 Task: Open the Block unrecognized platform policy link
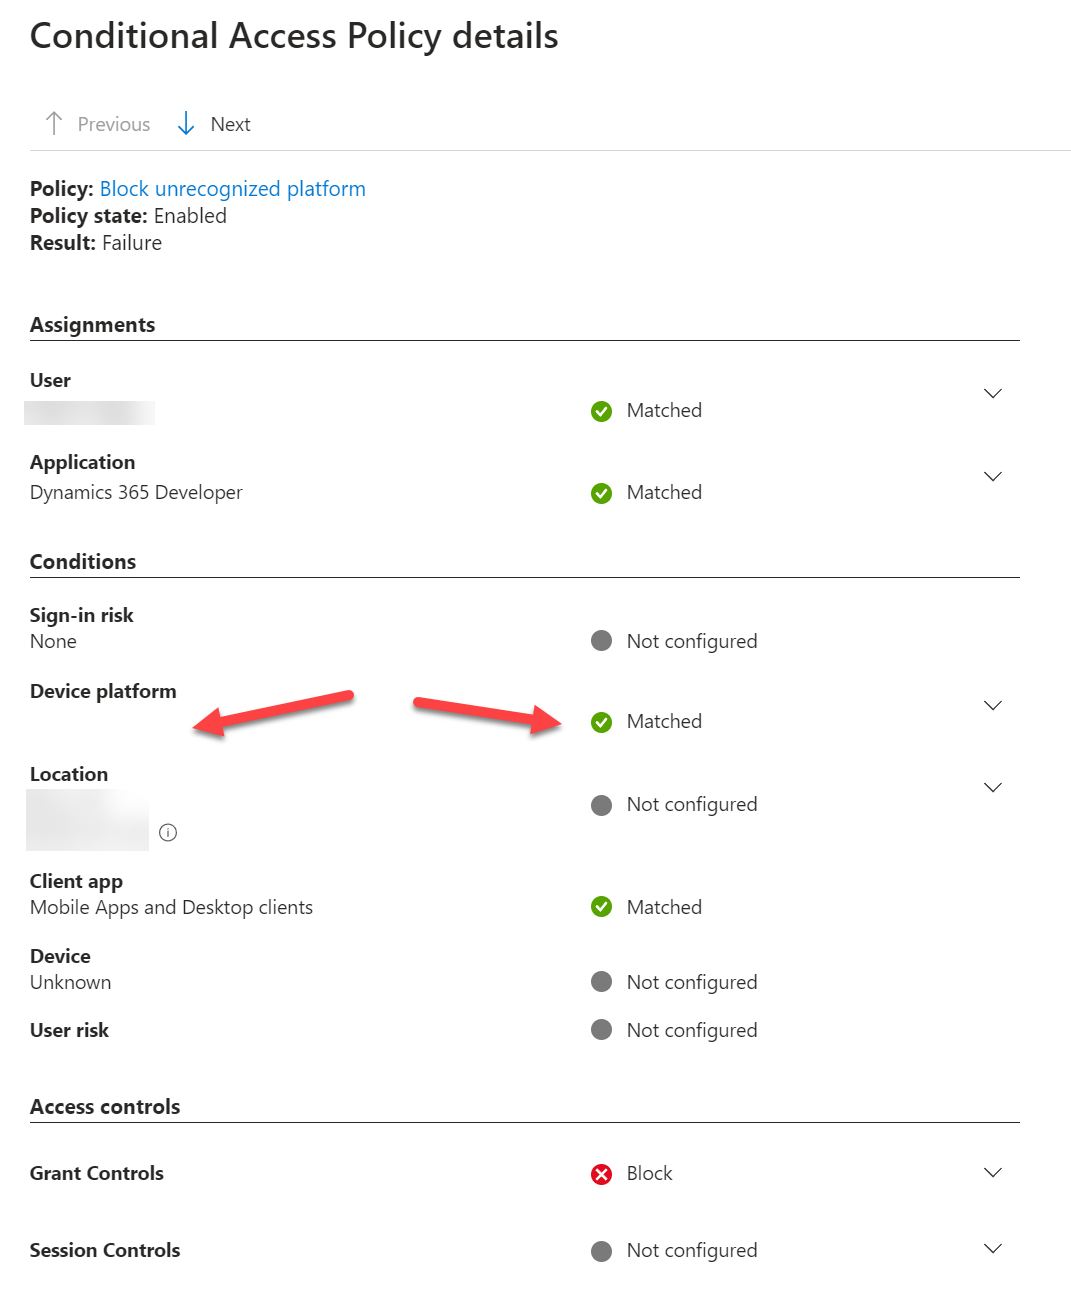pyautogui.click(x=232, y=188)
